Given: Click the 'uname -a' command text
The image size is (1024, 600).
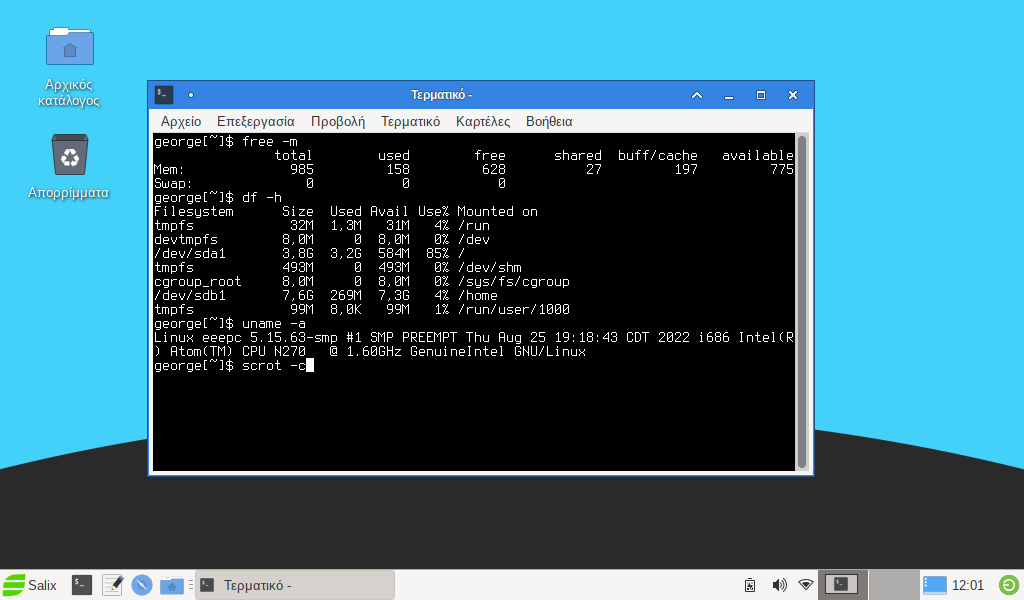Looking at the screenshot, I should [x=274, y=323].
